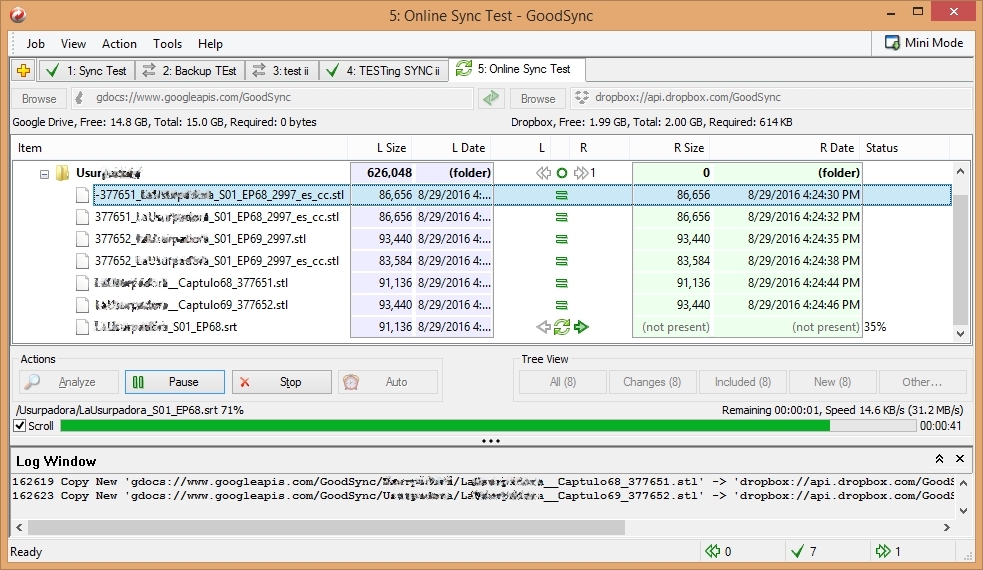Click the checkmark 7 status bar indicator
This screenshot has width=983, height=570.
[x=804, y=551]
